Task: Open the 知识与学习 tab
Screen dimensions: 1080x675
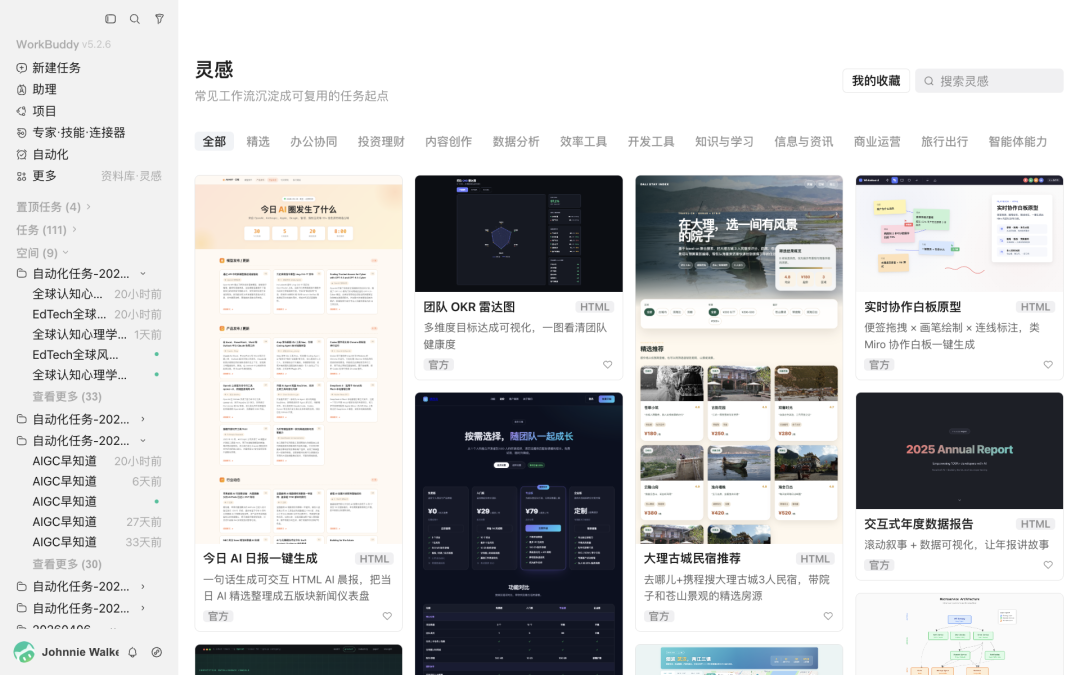Action: 724,141
